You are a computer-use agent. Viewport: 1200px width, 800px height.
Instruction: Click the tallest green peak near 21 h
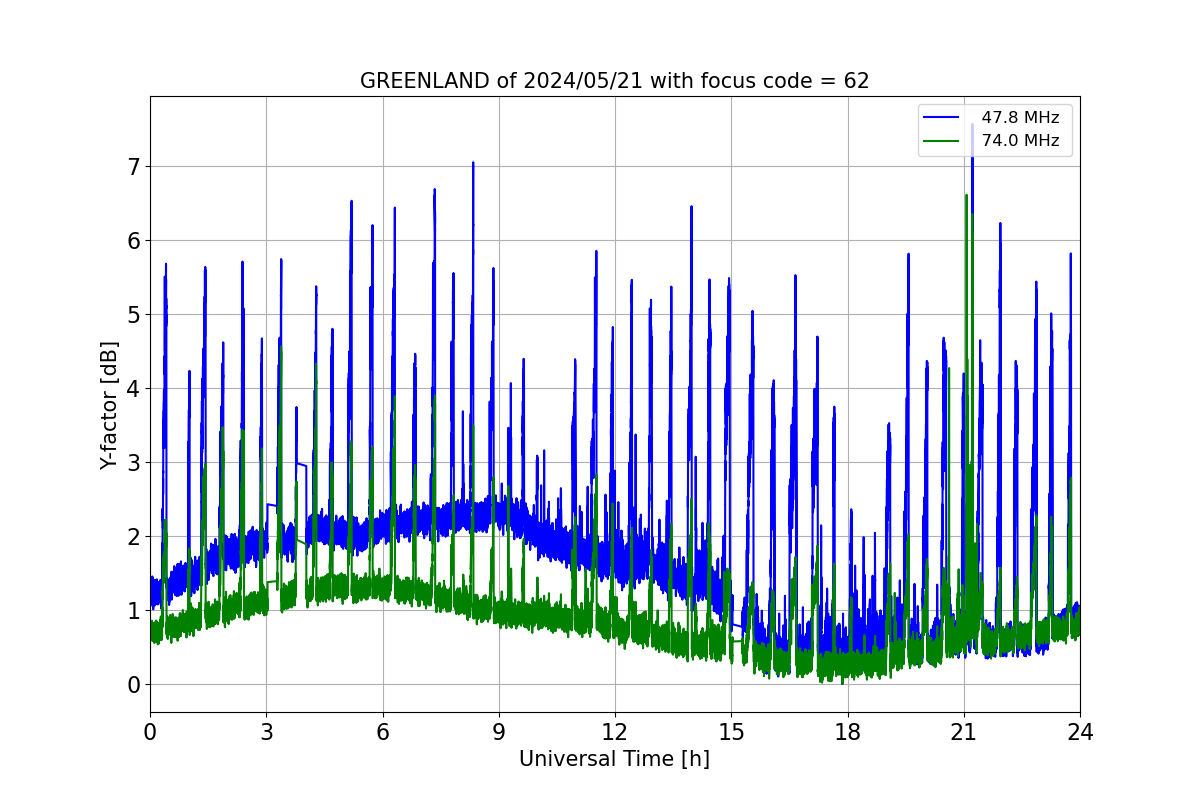[966, 197]
